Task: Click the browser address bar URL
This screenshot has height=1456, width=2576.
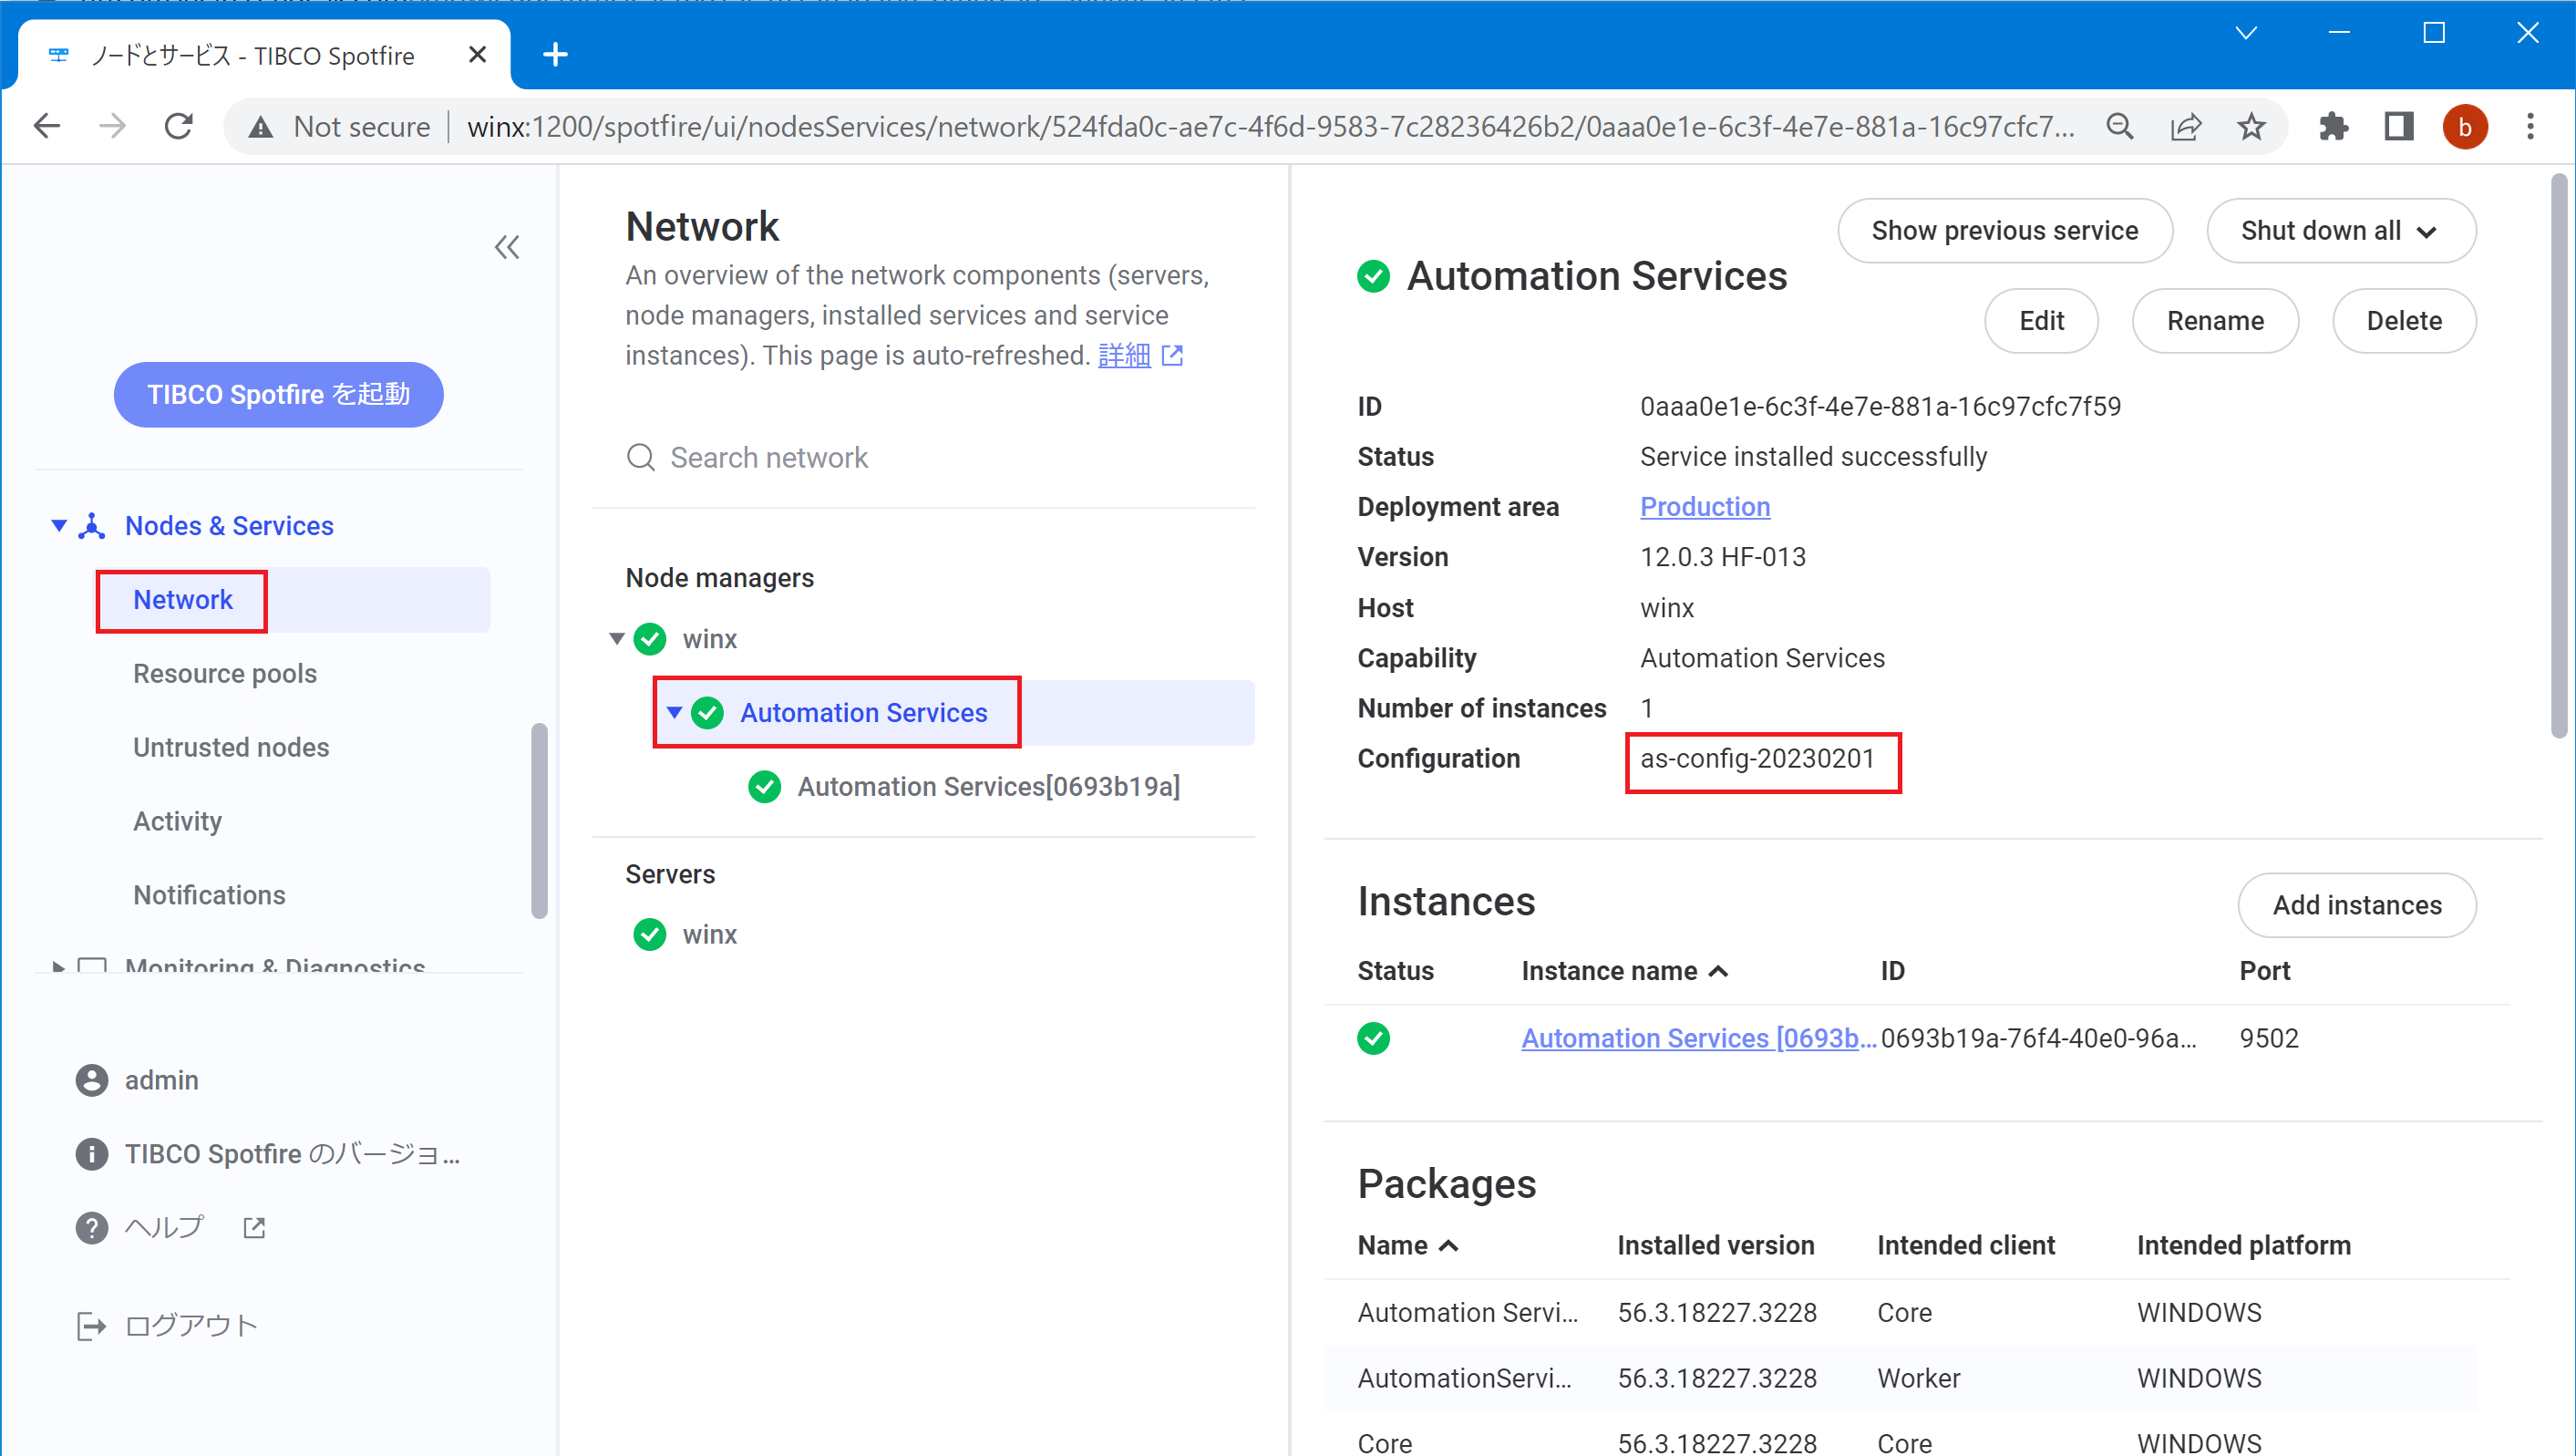Action: pyautogui.click(x=1270, y=127)
